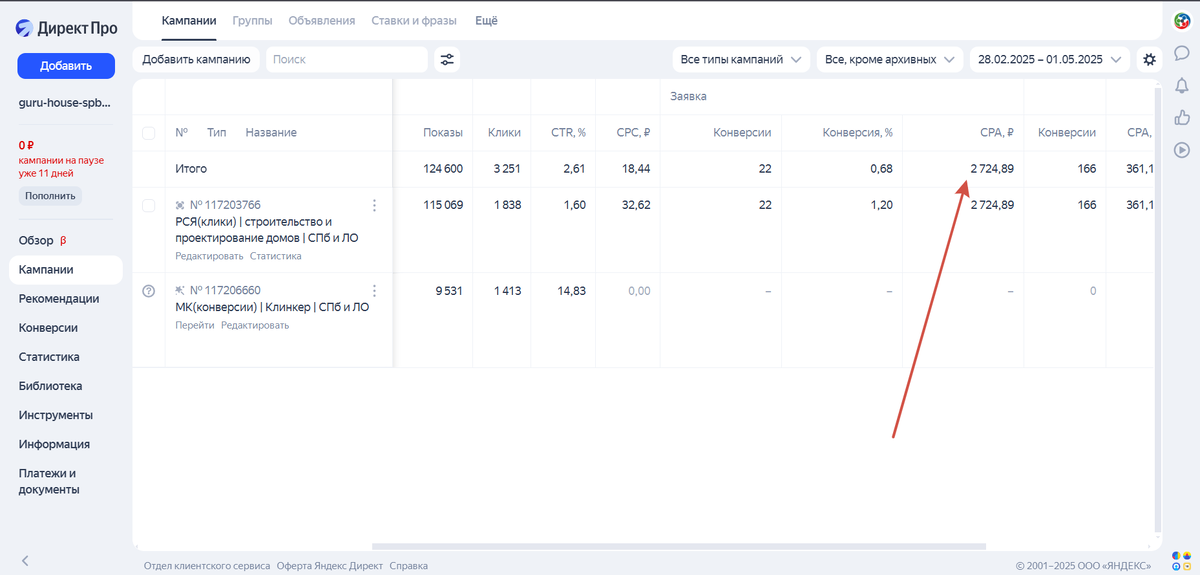1200x575 pixels.
Task: Sort by the Показы column header
Action: (443, 133)
